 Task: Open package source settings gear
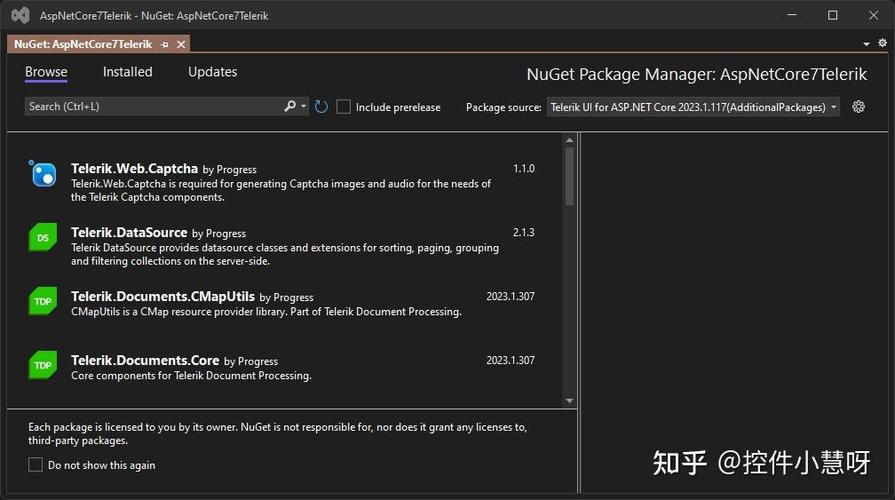coord(858,107)
